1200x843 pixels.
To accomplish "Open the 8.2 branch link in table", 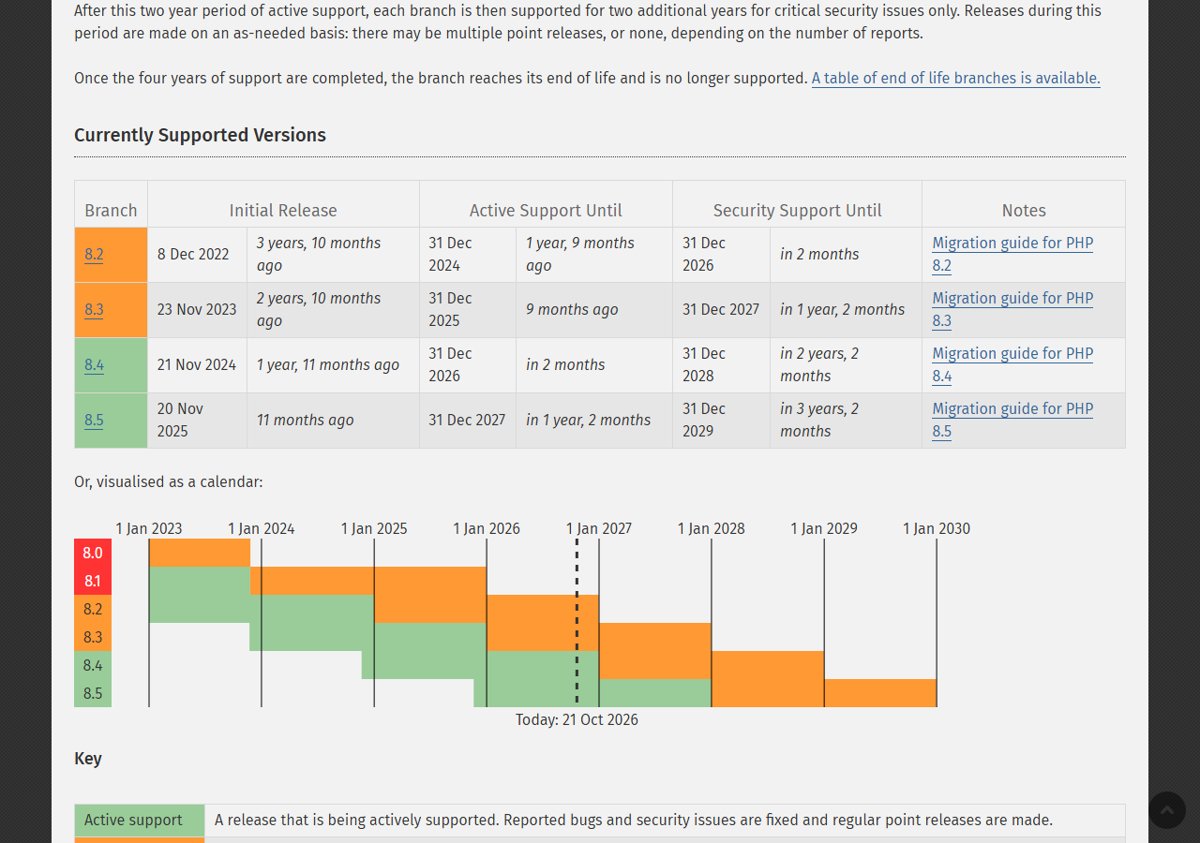I will 94,254.
